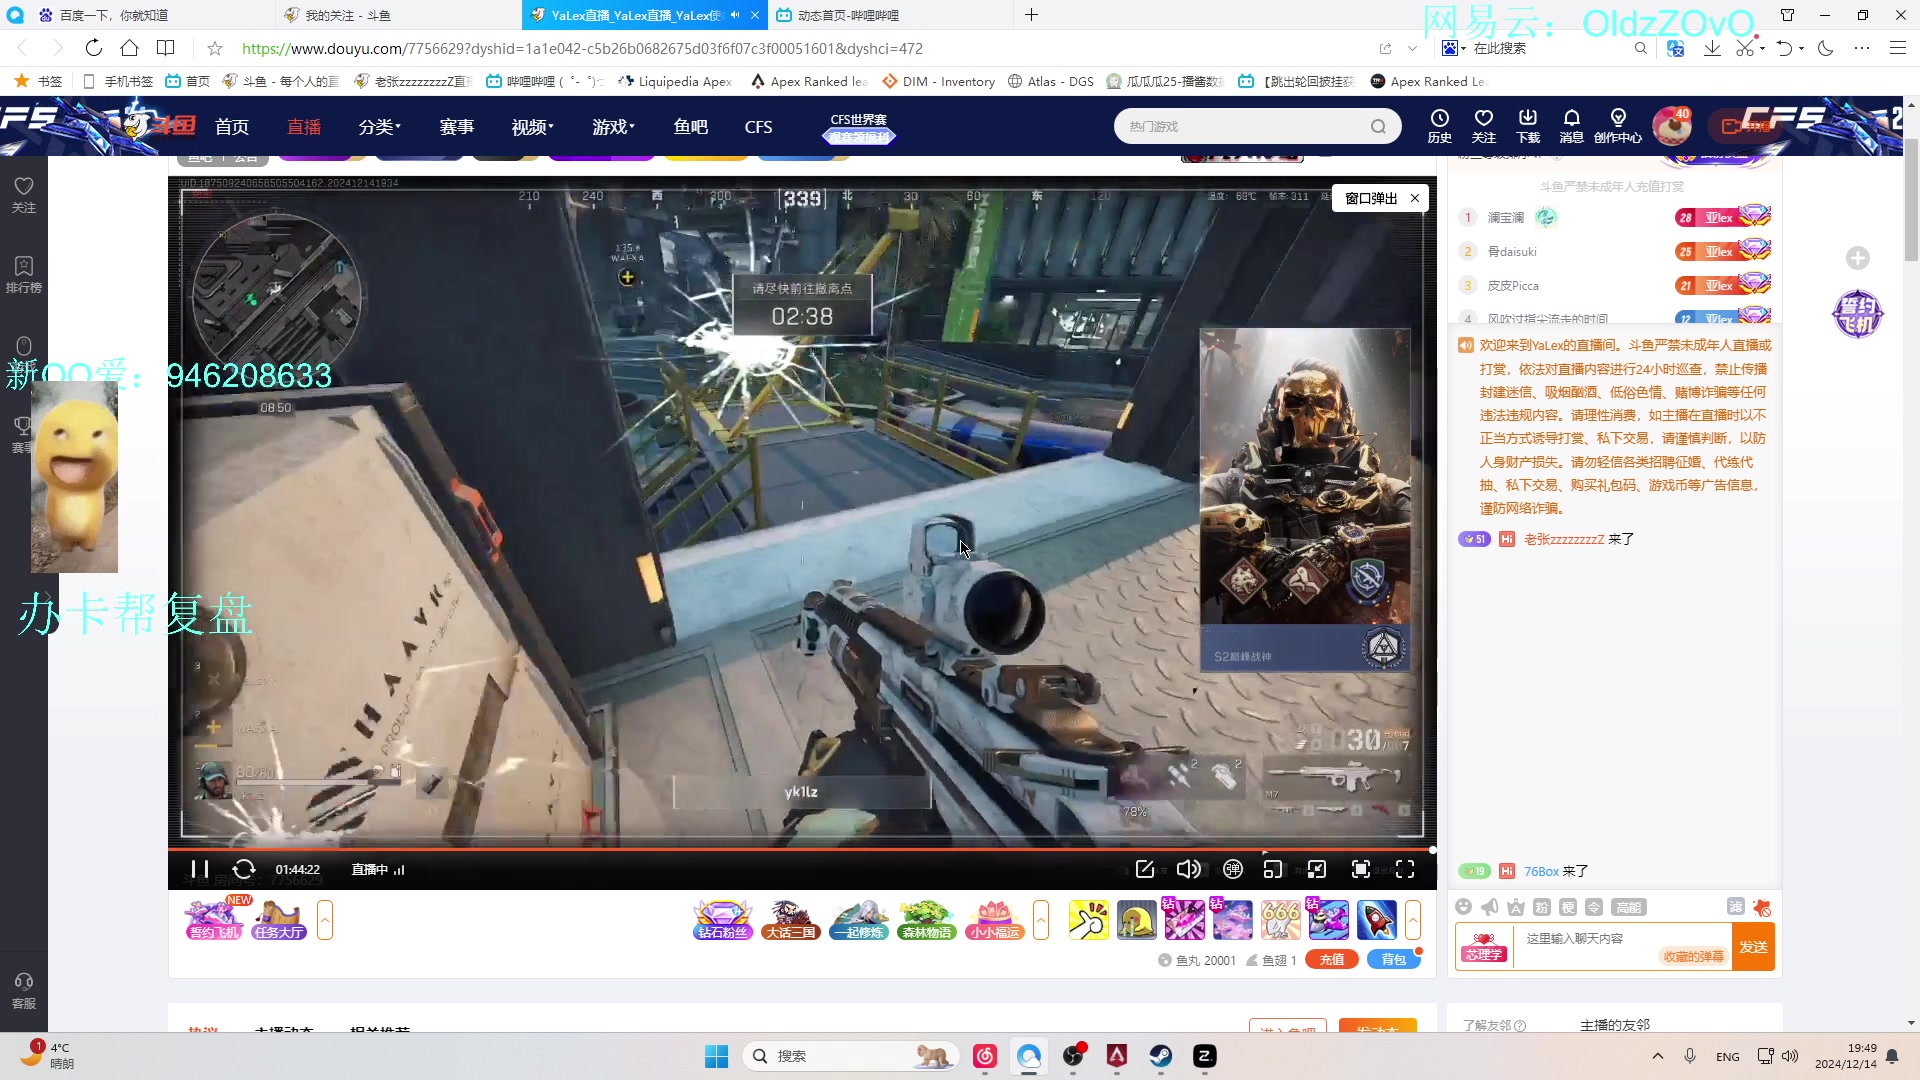
Task: Refresh the live stream player
Action: click(244, 869)
